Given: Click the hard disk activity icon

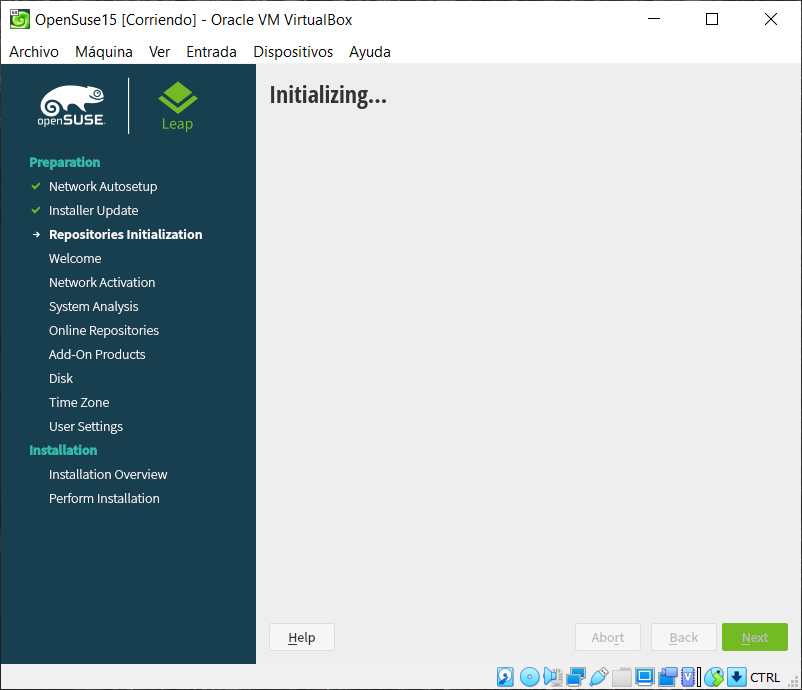Looking at the screenshot, I should click(505, 677).
